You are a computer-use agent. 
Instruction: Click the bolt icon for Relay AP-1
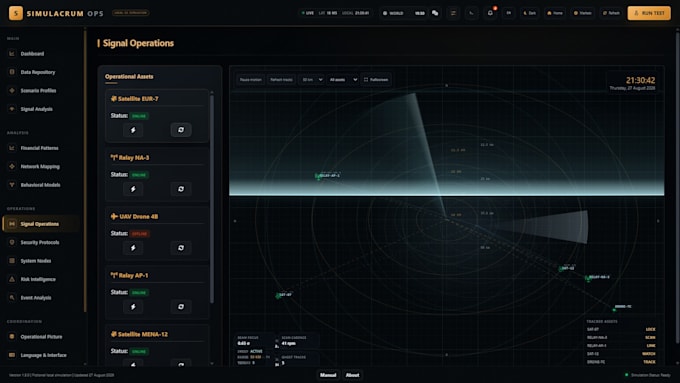point(133,307)
